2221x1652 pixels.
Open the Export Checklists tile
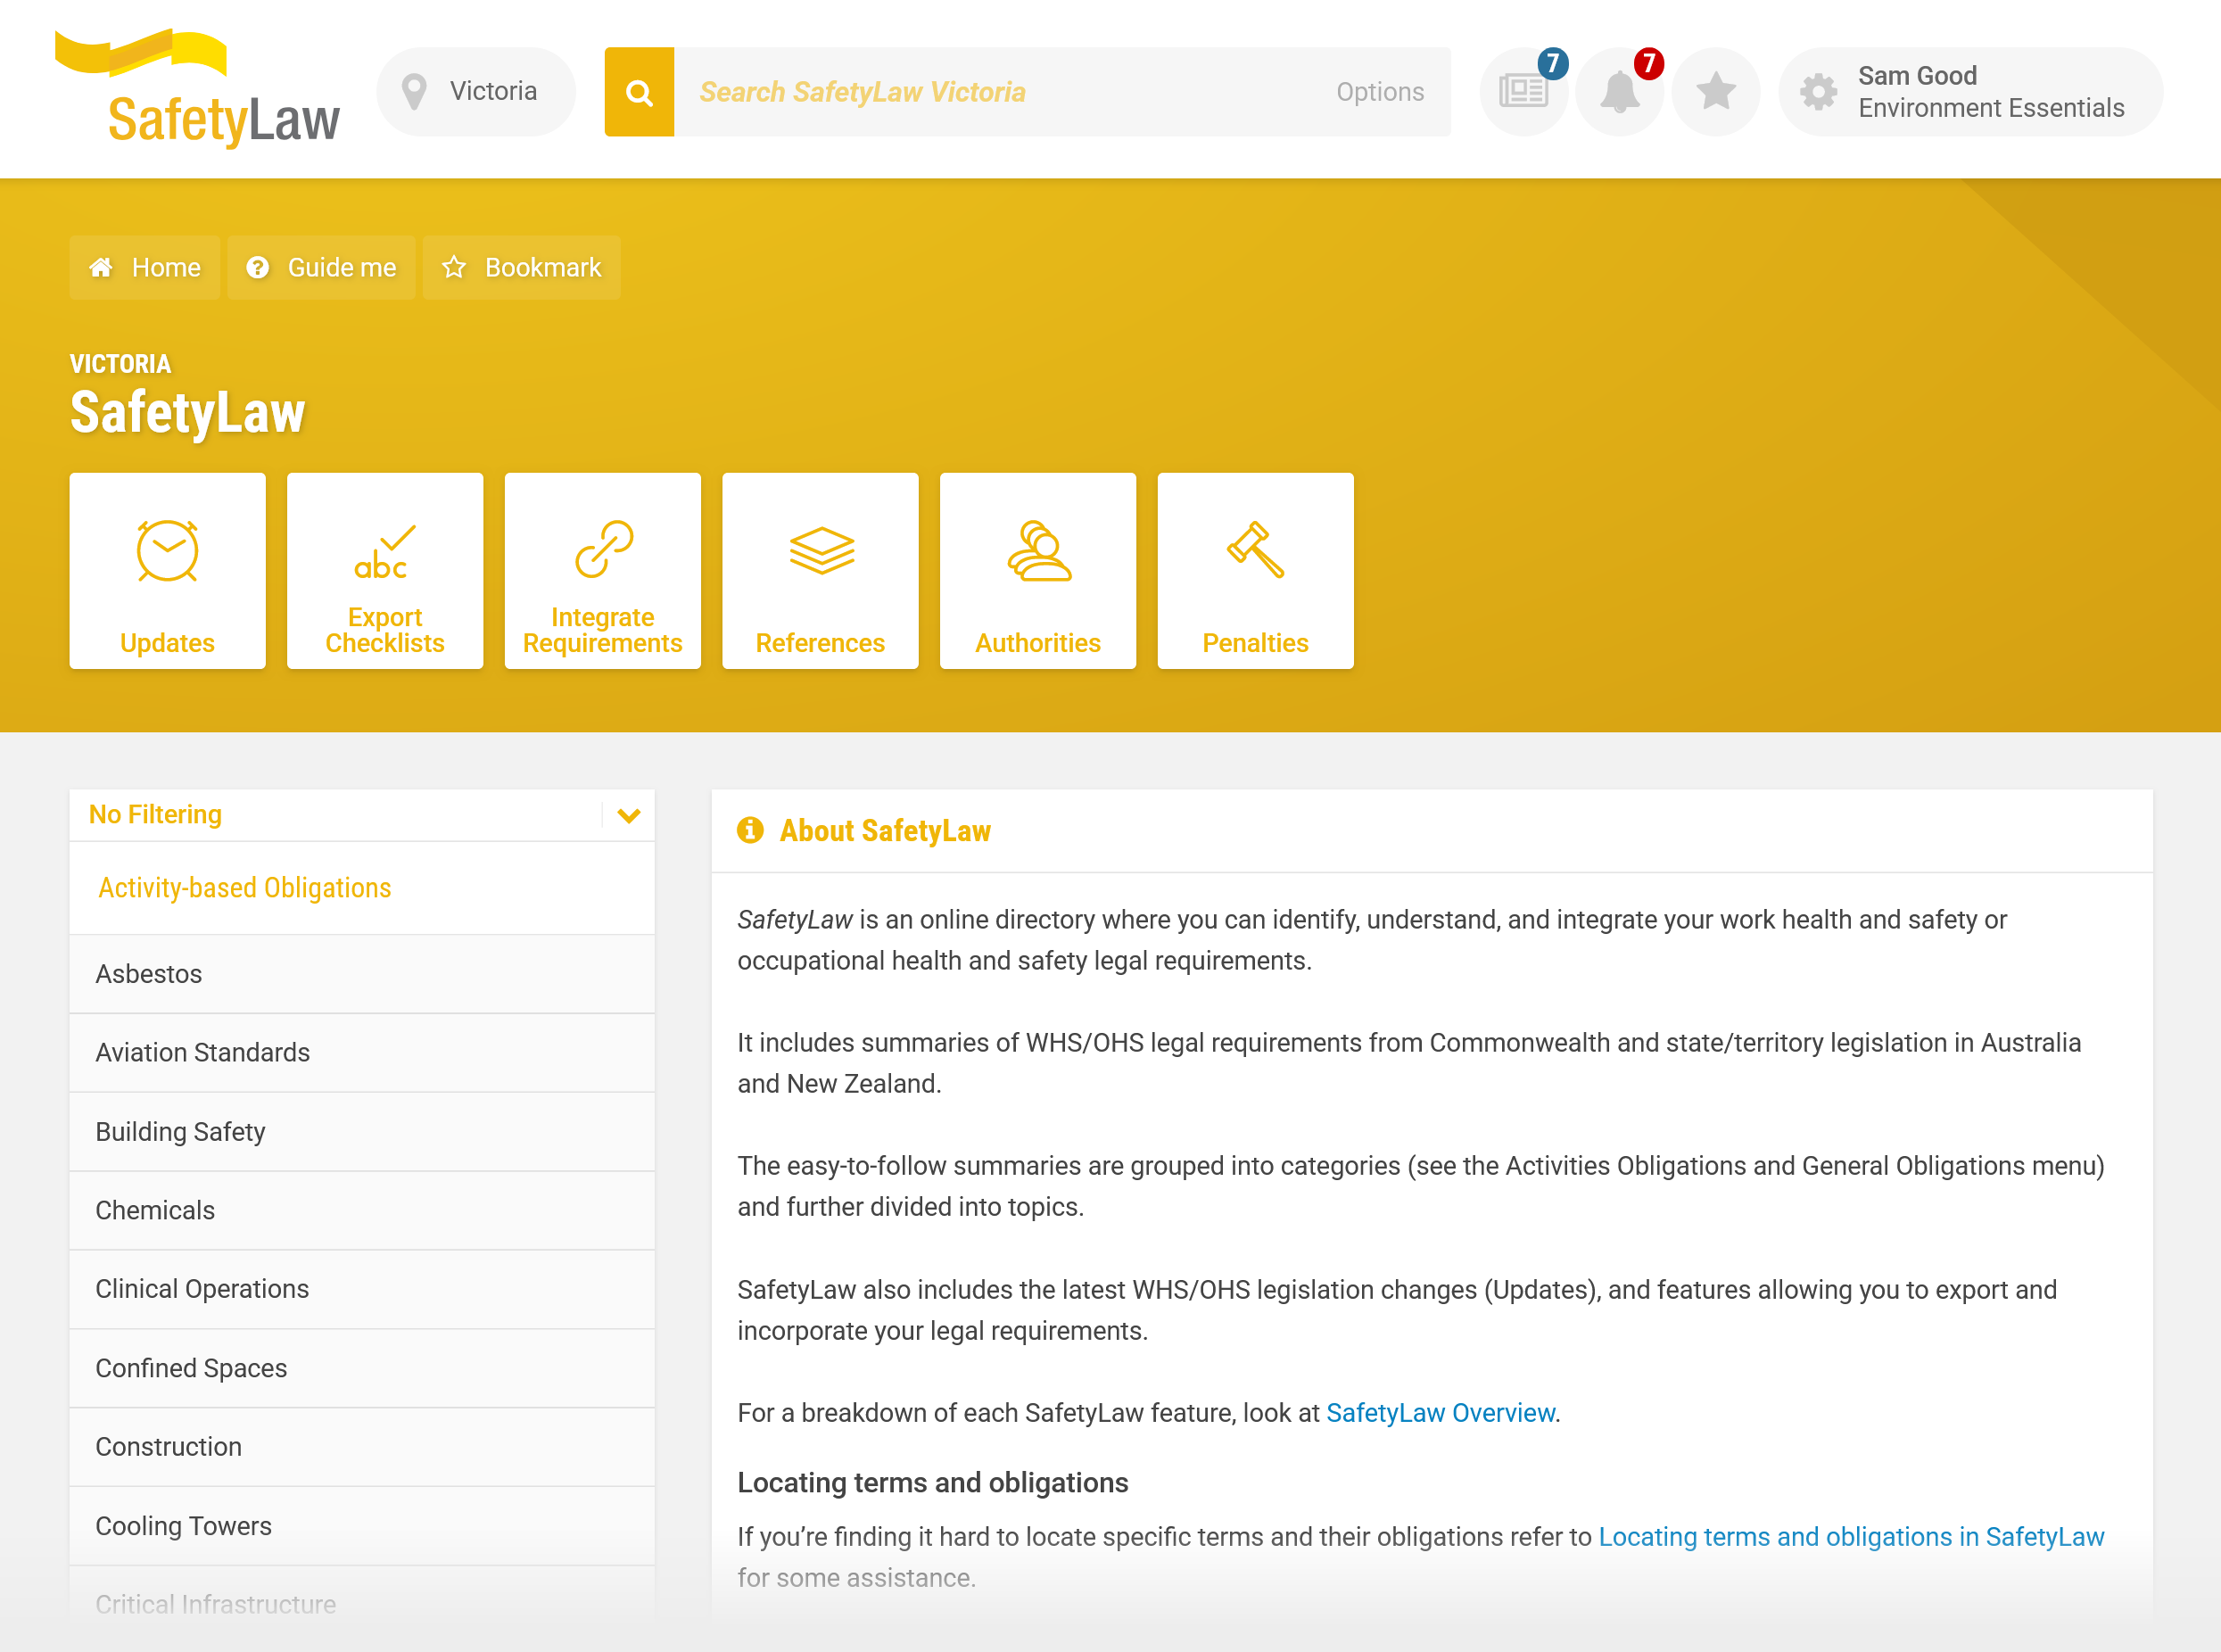(x=385, y=571)
